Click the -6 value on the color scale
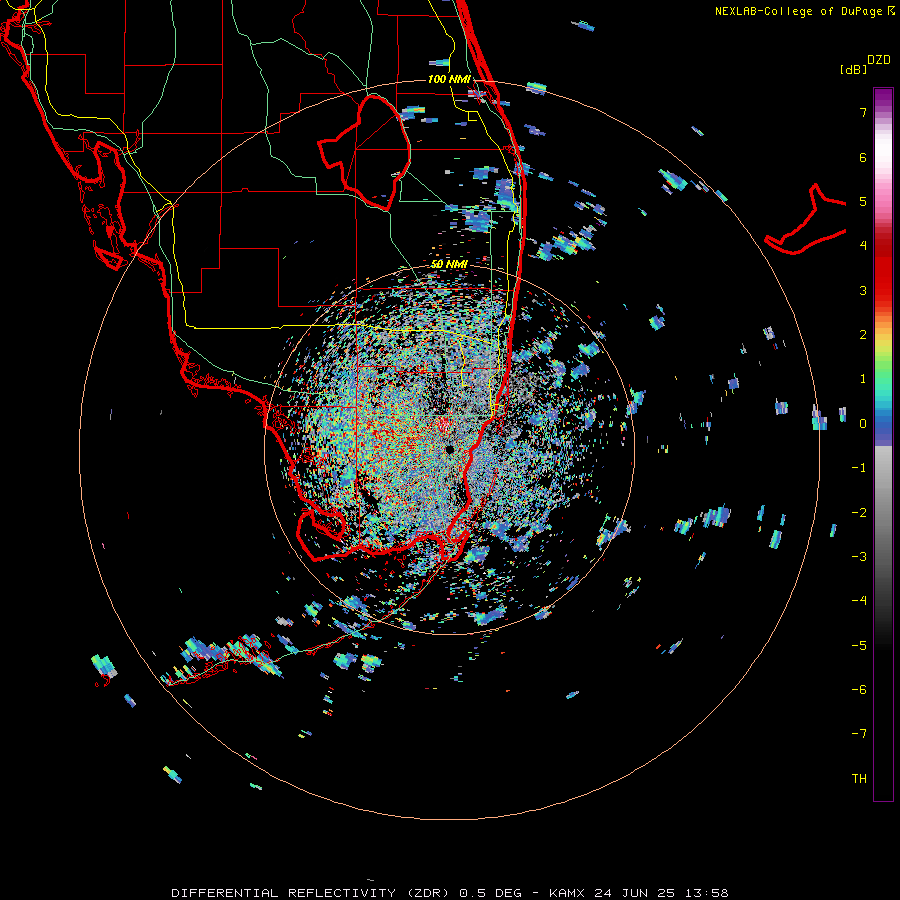 (859, 690)
